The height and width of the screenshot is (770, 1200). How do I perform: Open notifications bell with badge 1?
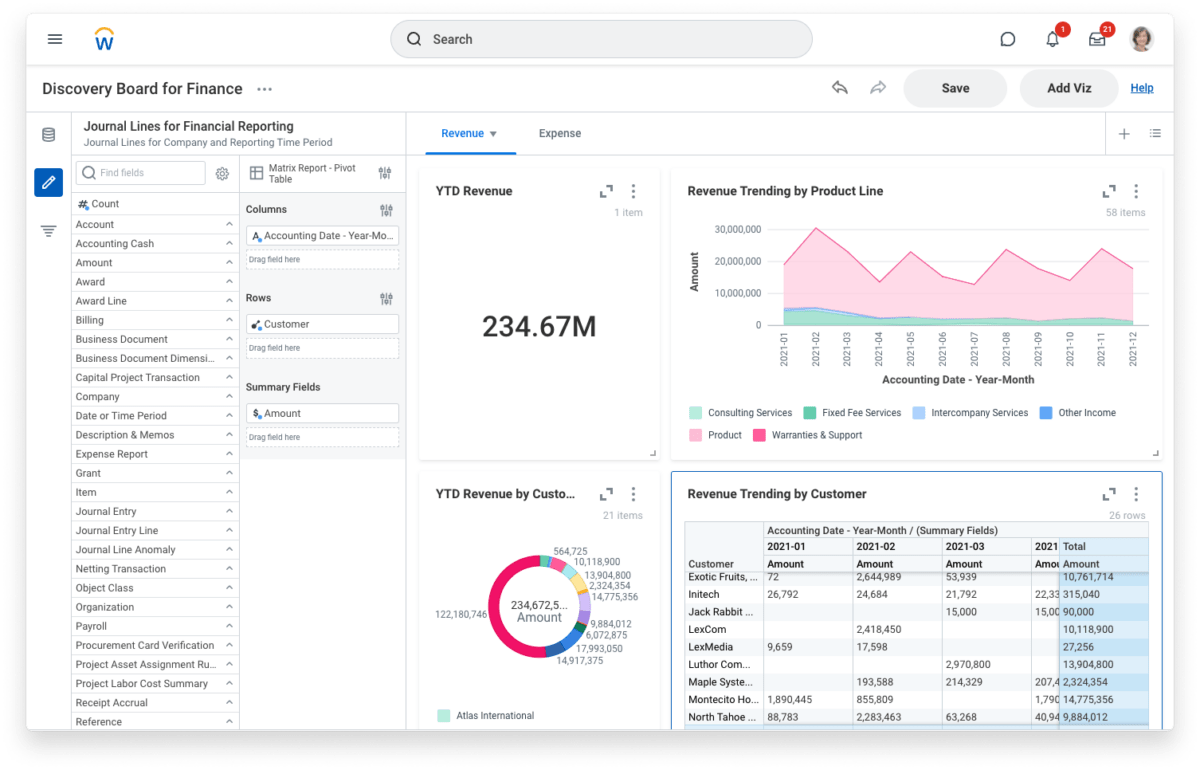1052,39
